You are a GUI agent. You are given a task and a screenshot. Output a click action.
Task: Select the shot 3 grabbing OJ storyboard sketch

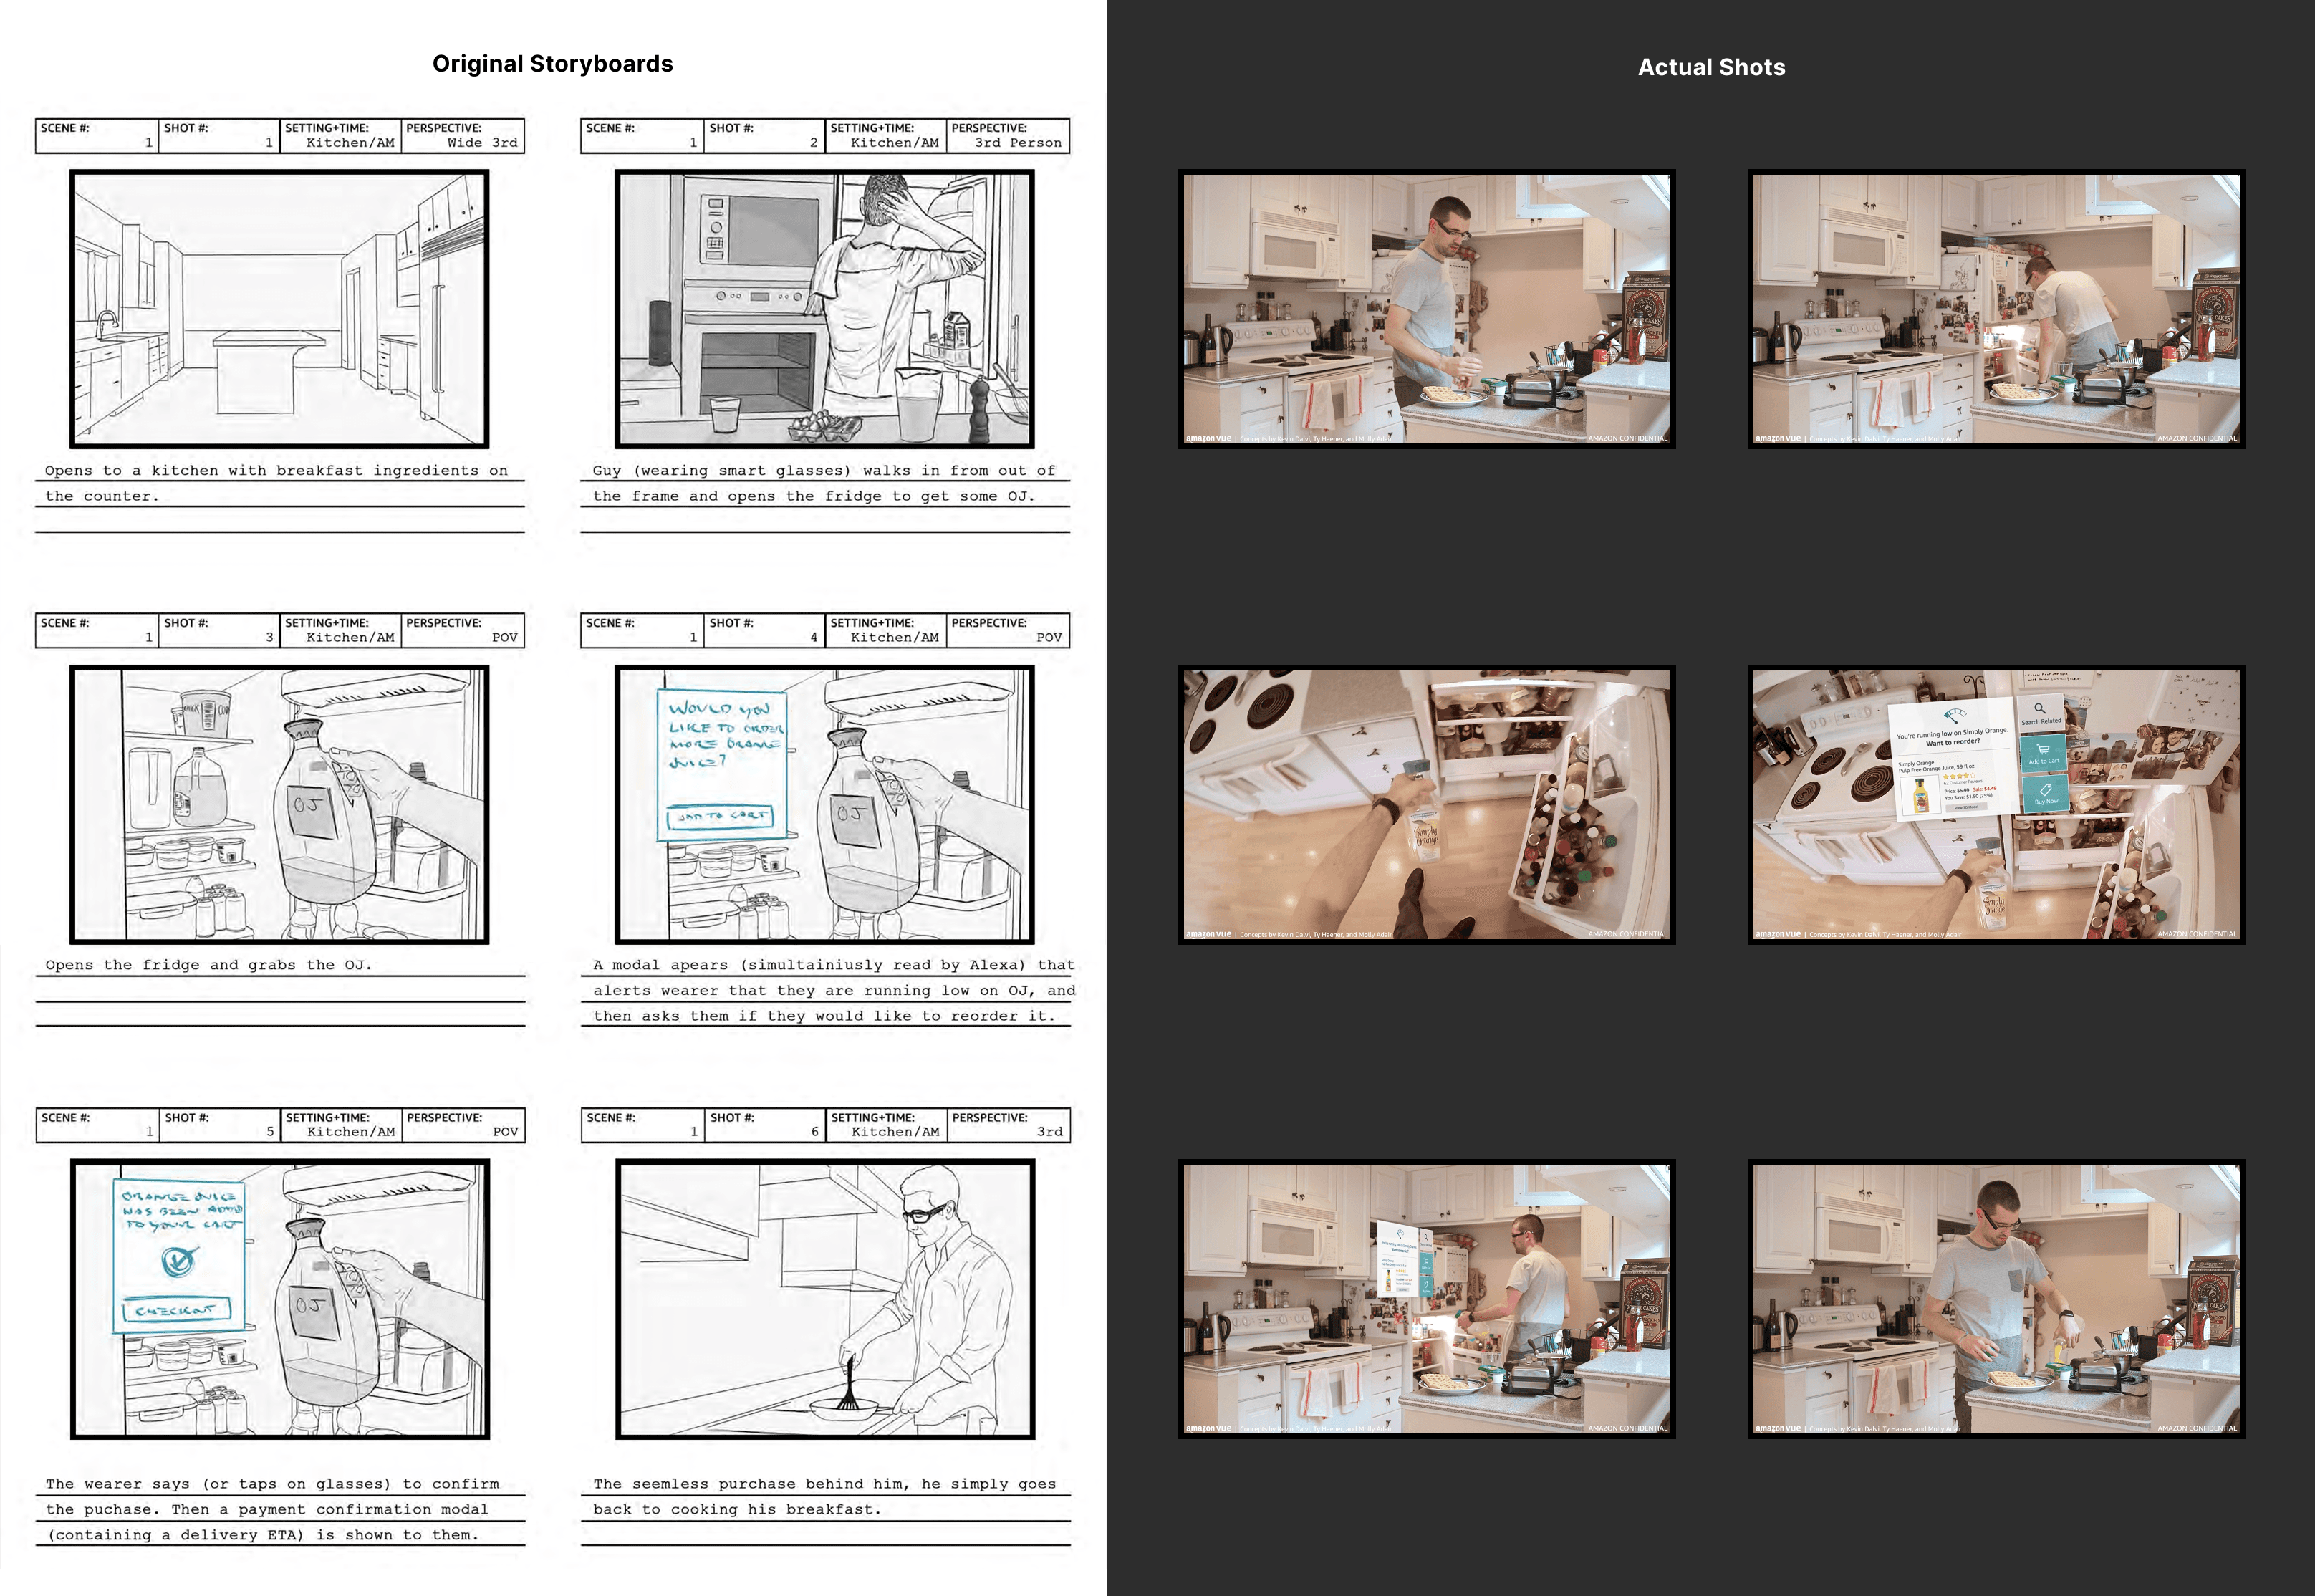(279, 804)
